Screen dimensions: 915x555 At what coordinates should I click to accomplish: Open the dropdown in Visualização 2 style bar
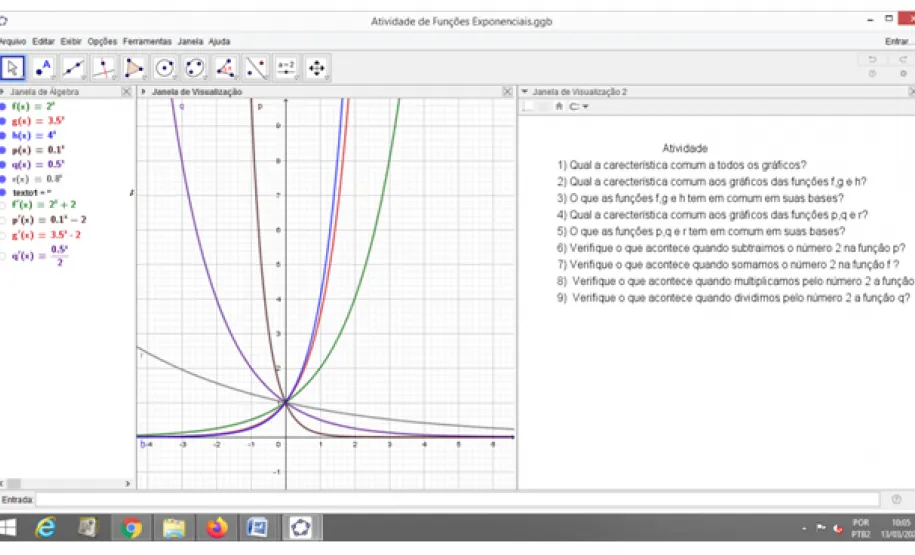pos(585,107)
